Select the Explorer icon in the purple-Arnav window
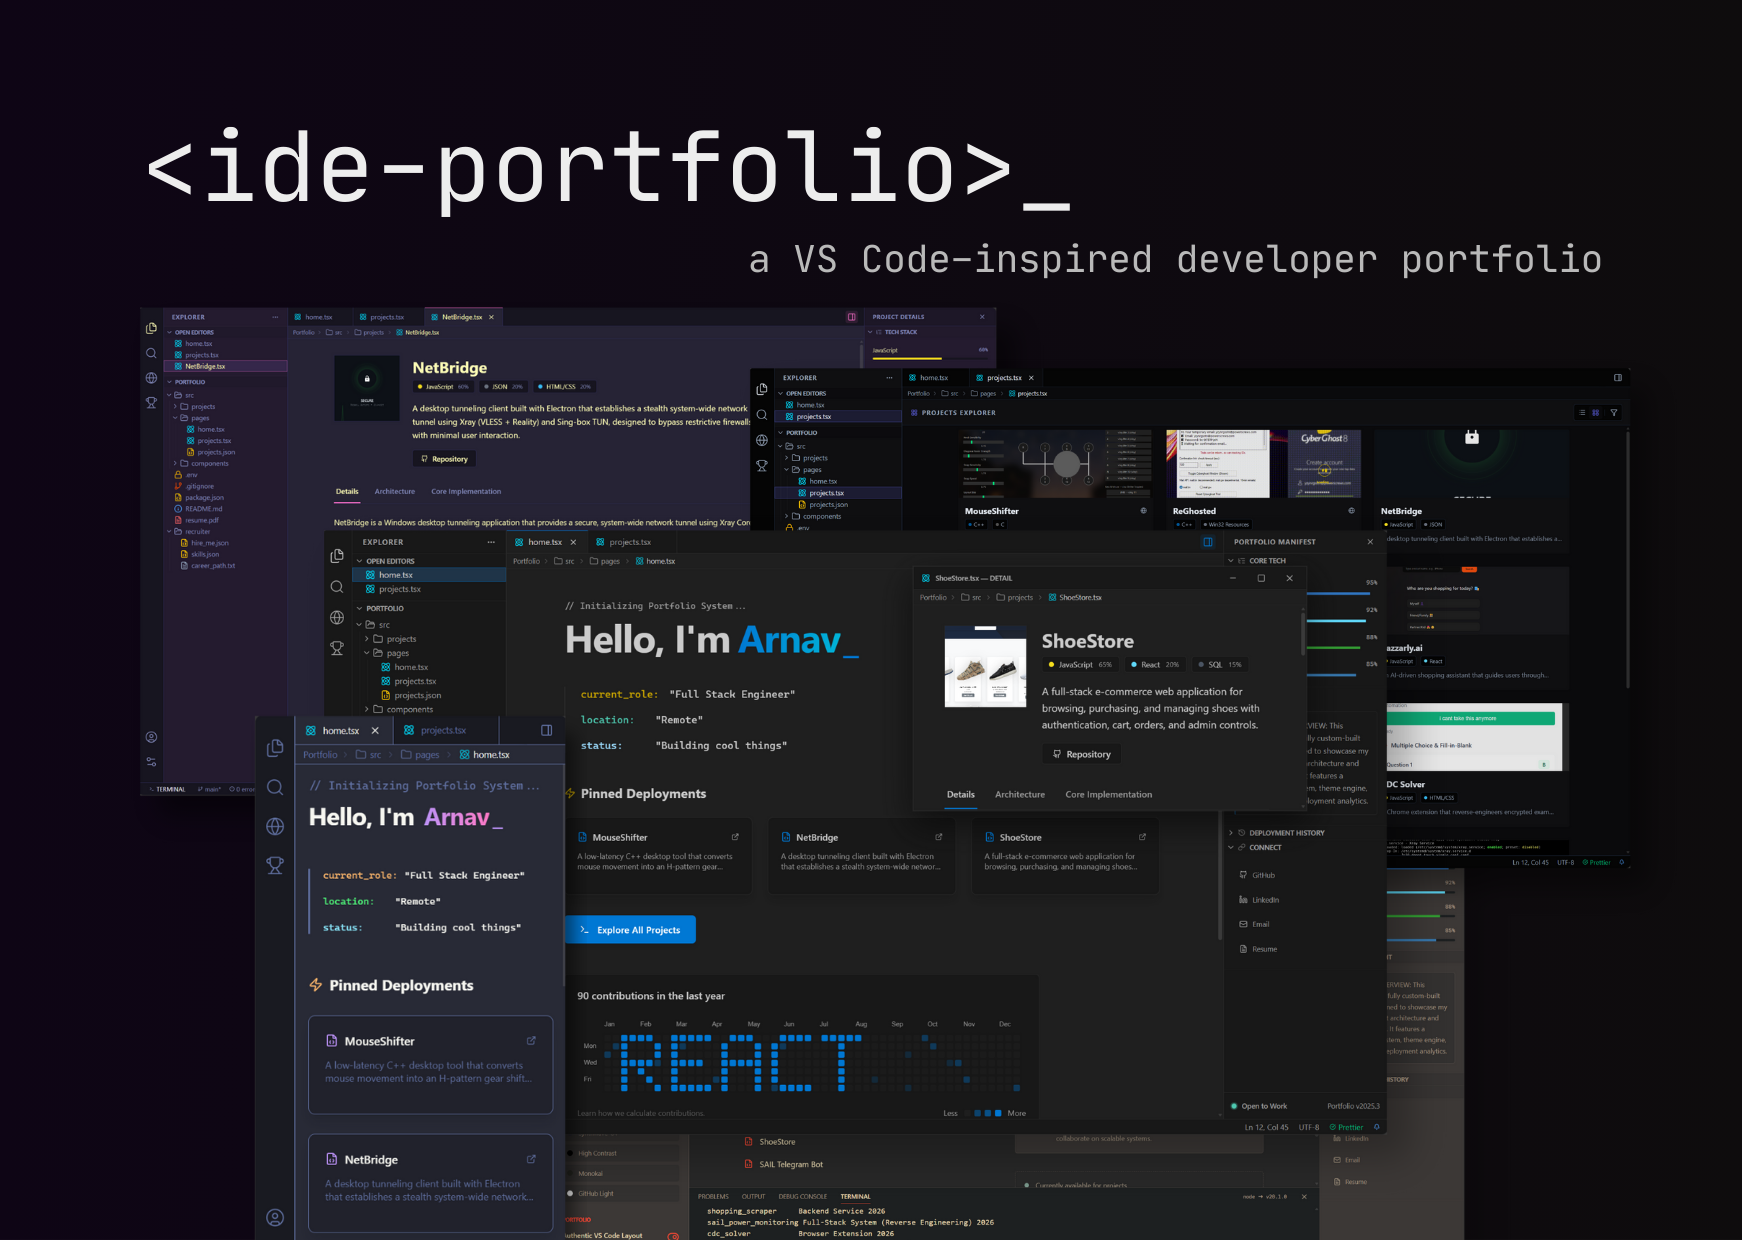 point(275,748)
